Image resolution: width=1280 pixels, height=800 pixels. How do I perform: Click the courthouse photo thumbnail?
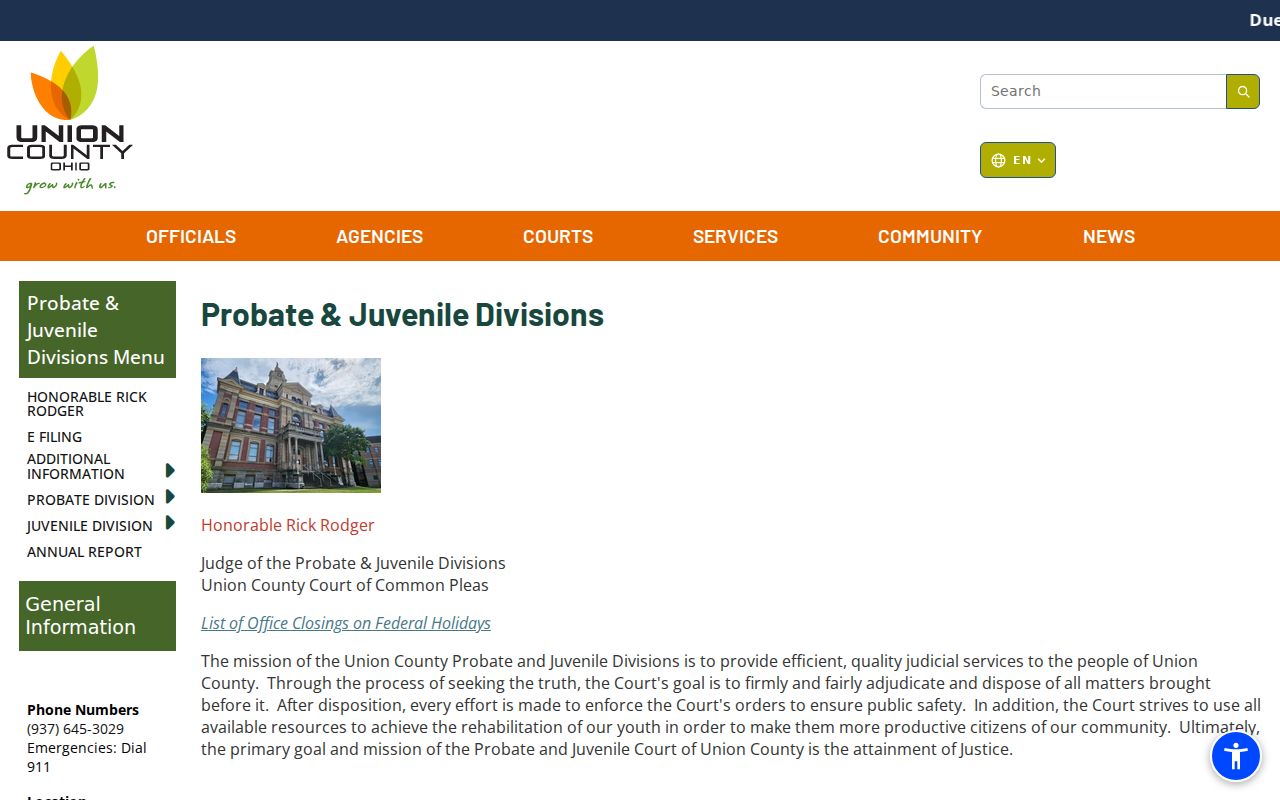pos(291,425)
